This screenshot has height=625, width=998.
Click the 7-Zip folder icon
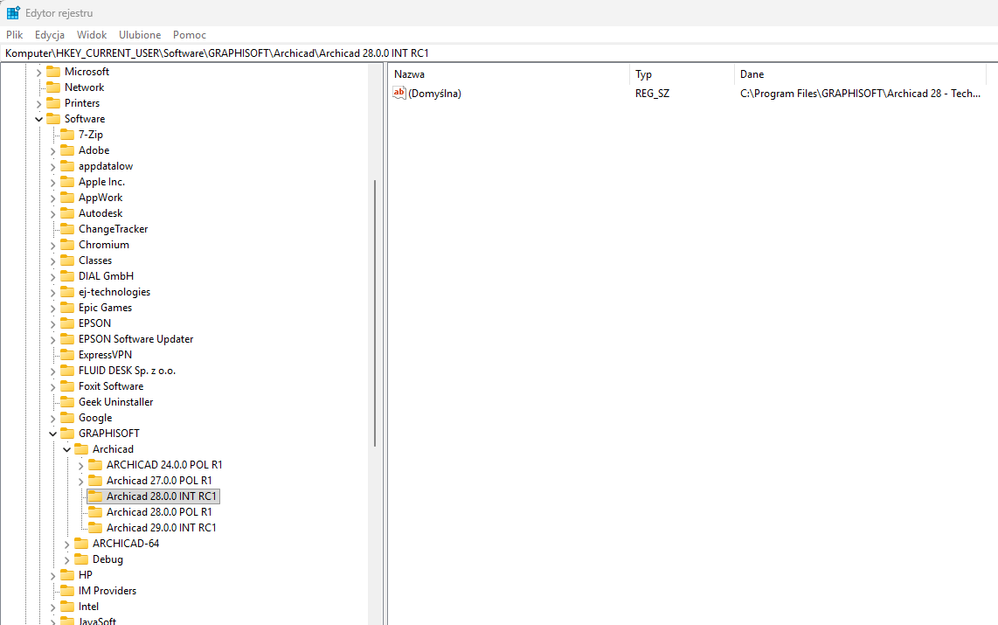point(67,134)
